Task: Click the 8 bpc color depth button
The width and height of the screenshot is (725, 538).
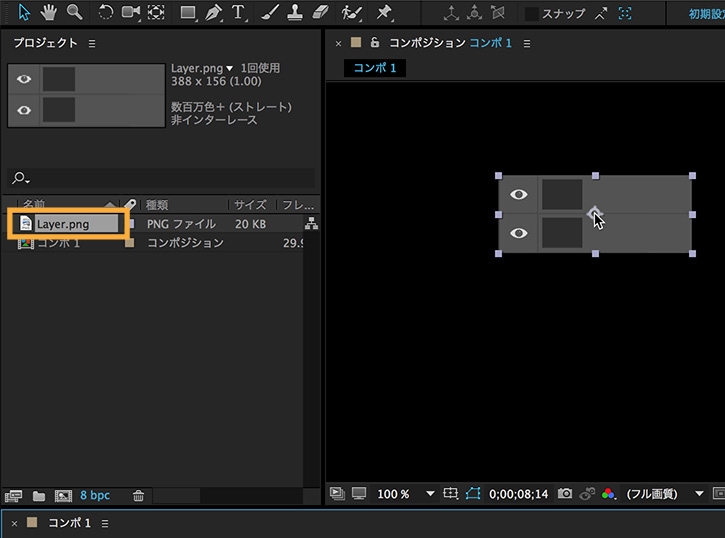Action: click(x=95, y=495)
